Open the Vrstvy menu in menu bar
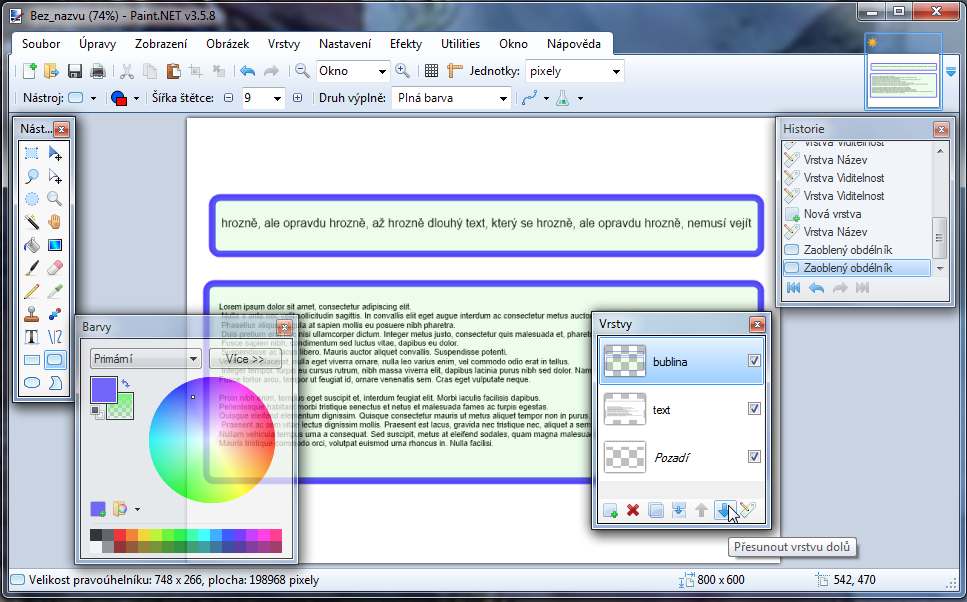The height and width of the screenshot is (602, 967). click(283, 44)
